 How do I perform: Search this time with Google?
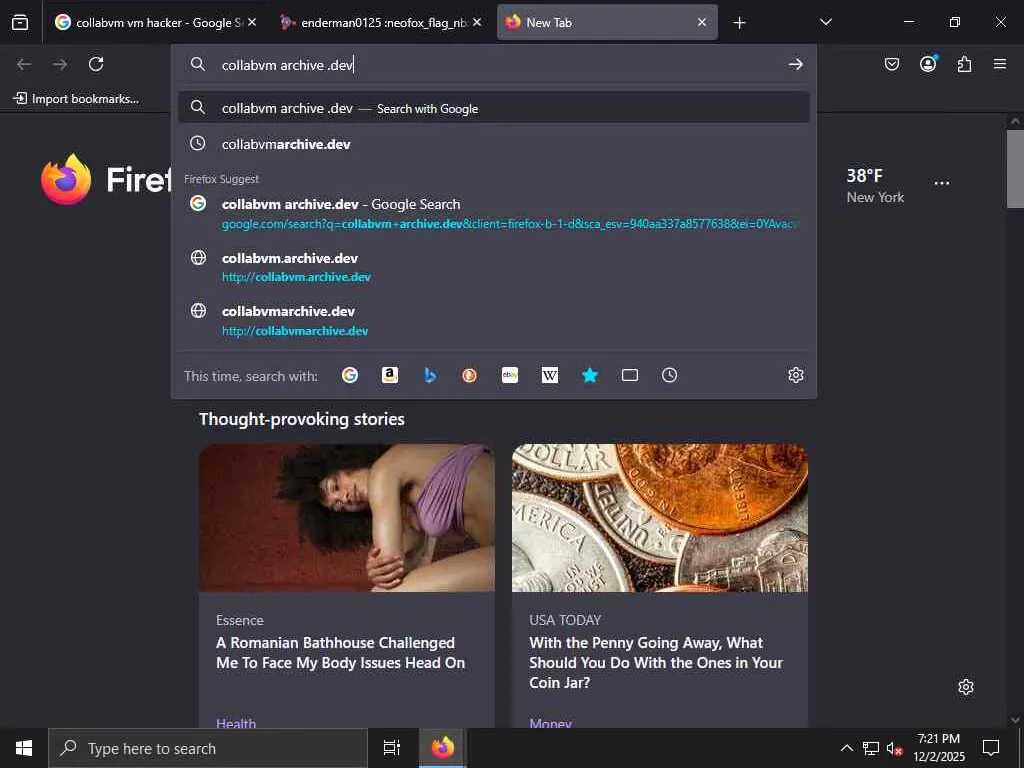pyautogui.click(x=350, y=375)
